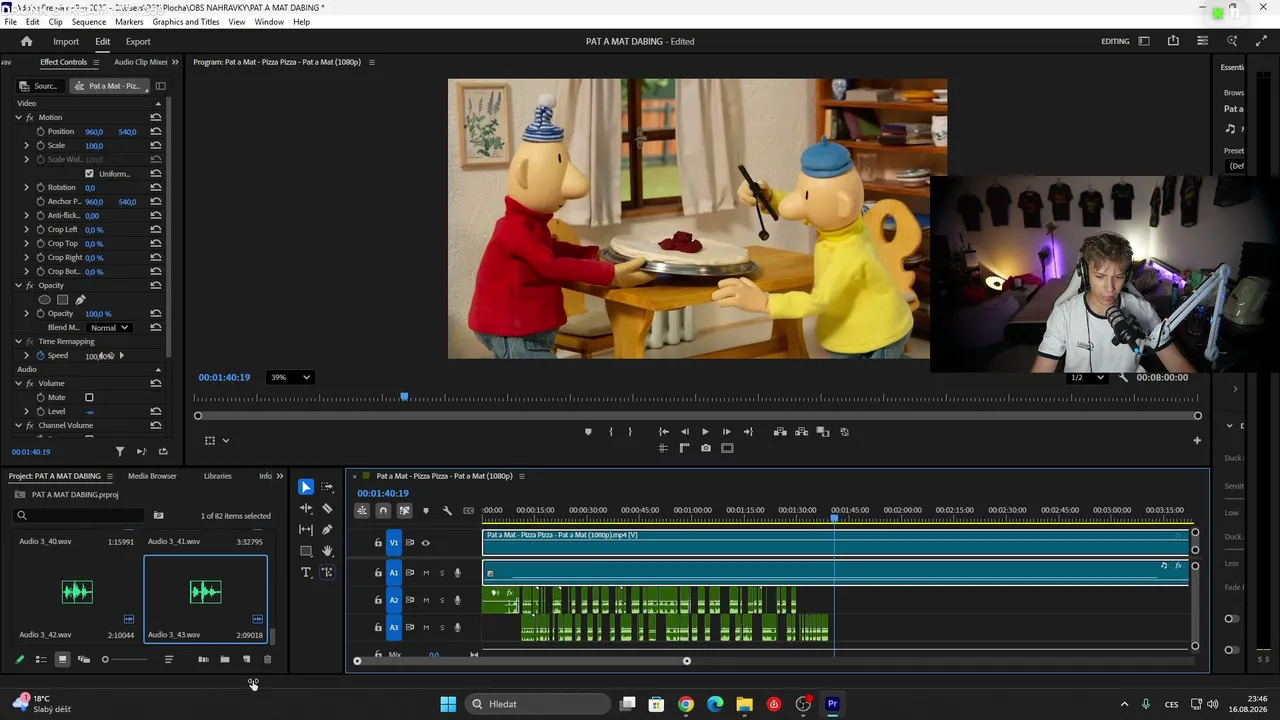Viewport: 1280px width, 720px height.
Task: Open the Markers menu
Action: [129, 21]
